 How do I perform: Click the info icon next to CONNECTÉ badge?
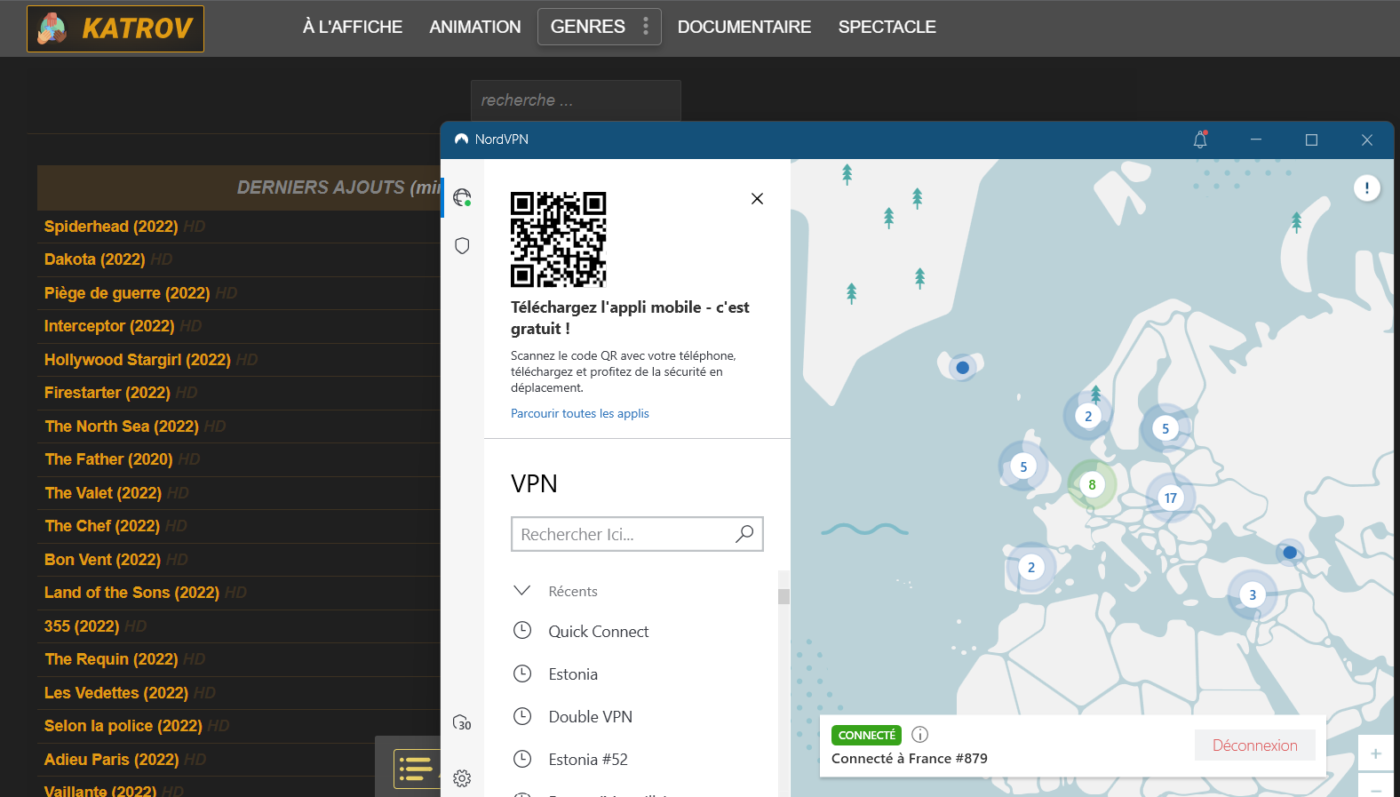[920, 735]
